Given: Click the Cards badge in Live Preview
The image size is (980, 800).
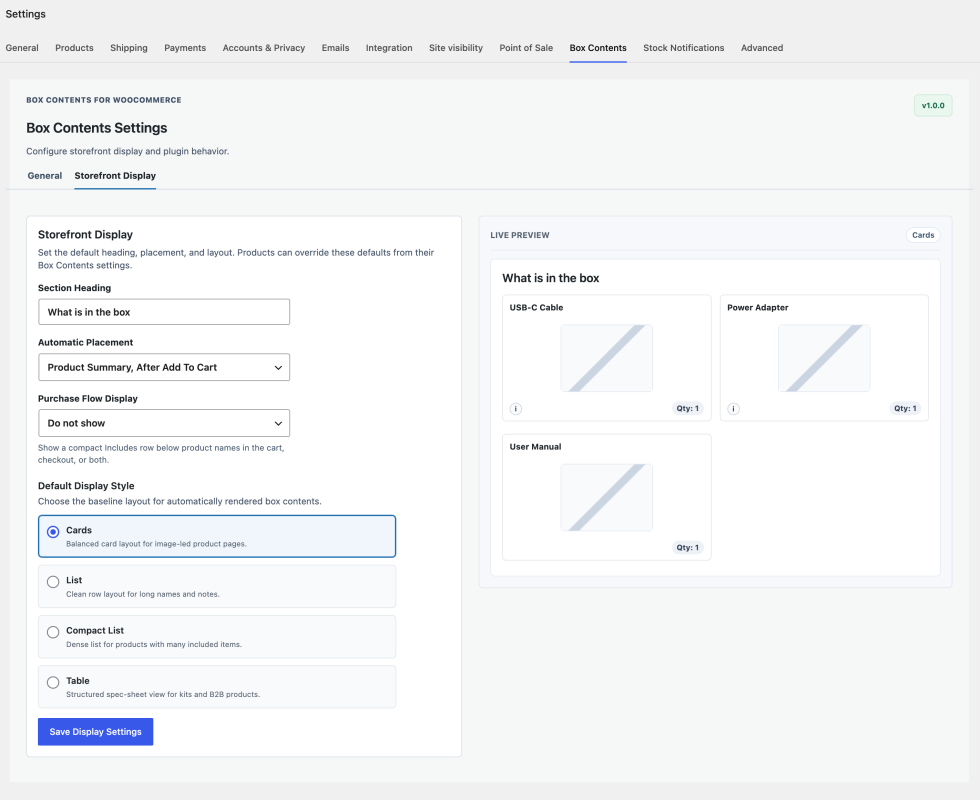Looking at the screenshot, I should [x=923, y=235].
